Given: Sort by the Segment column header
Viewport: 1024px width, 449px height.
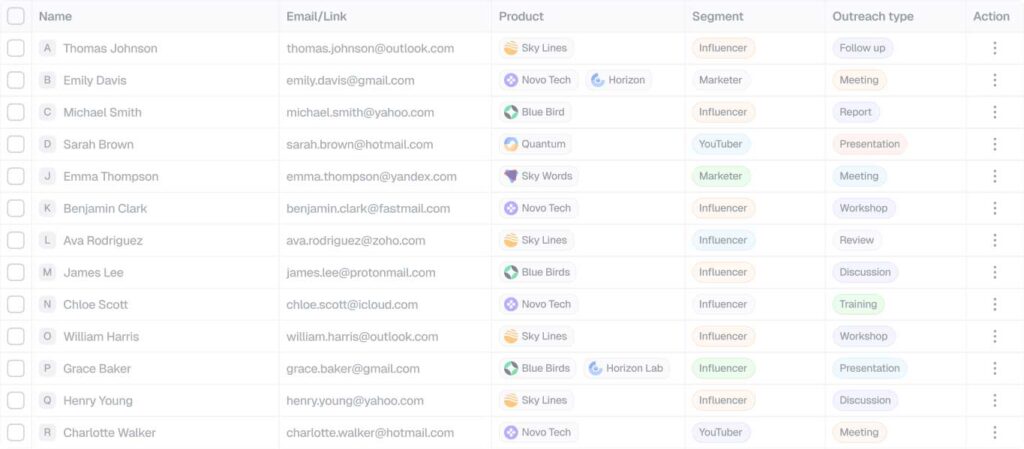Looking at the screenshot, I should coord(716,16).
